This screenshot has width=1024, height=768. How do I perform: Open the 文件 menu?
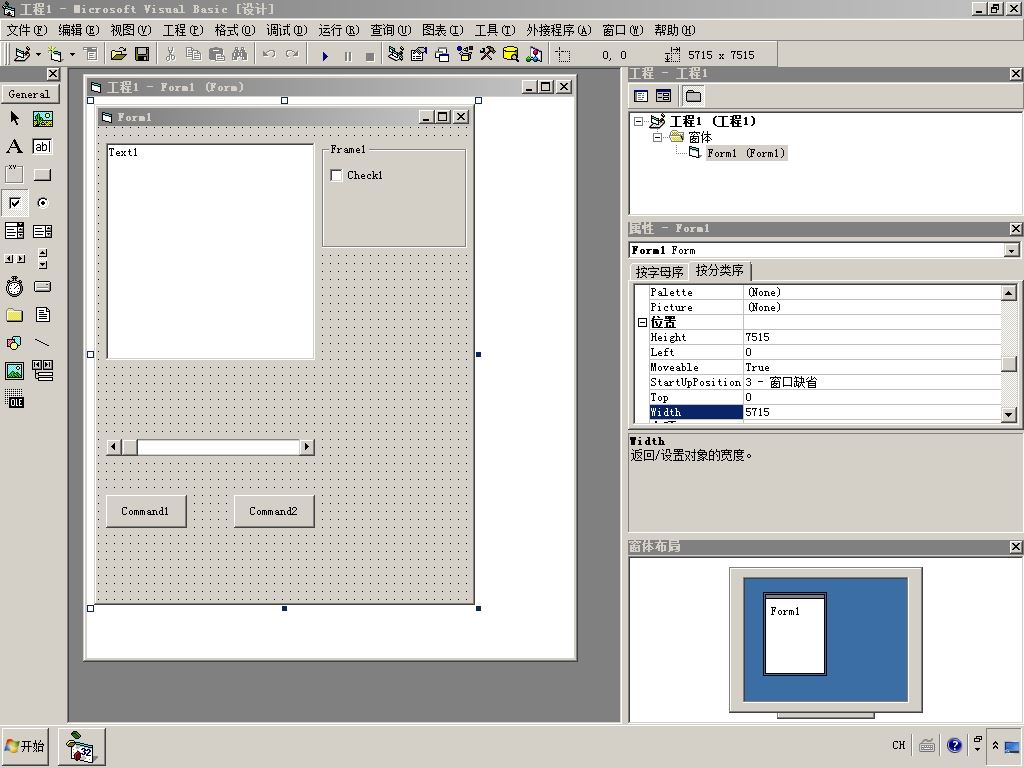tap(27, 30)
